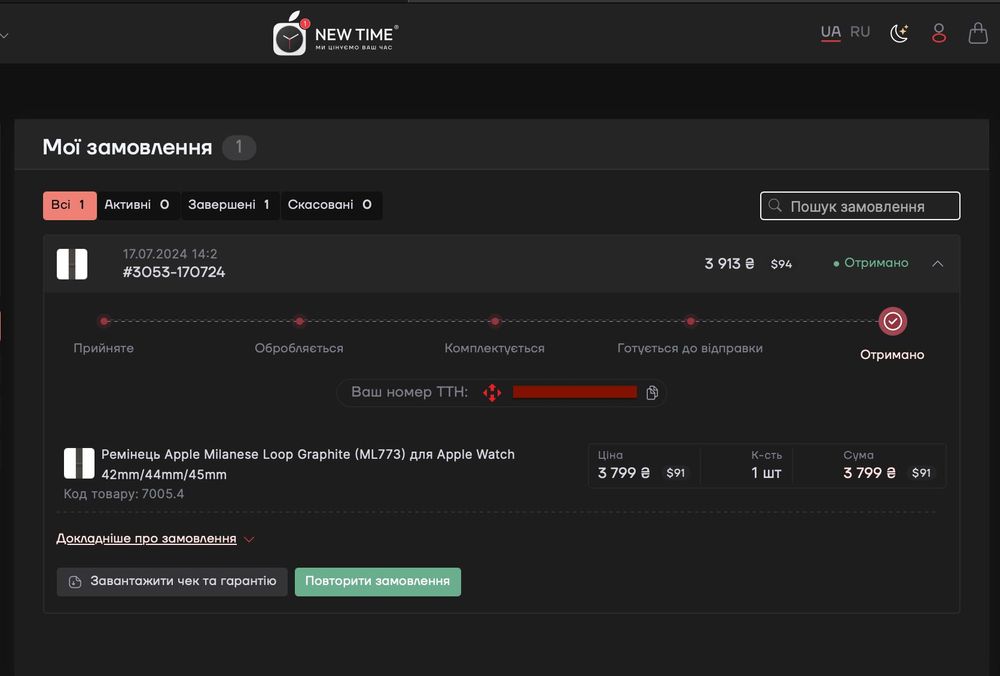This screenshot has height=676, width=1000.
Task: Switch language to RU
Action: click(x=860, y=32)
